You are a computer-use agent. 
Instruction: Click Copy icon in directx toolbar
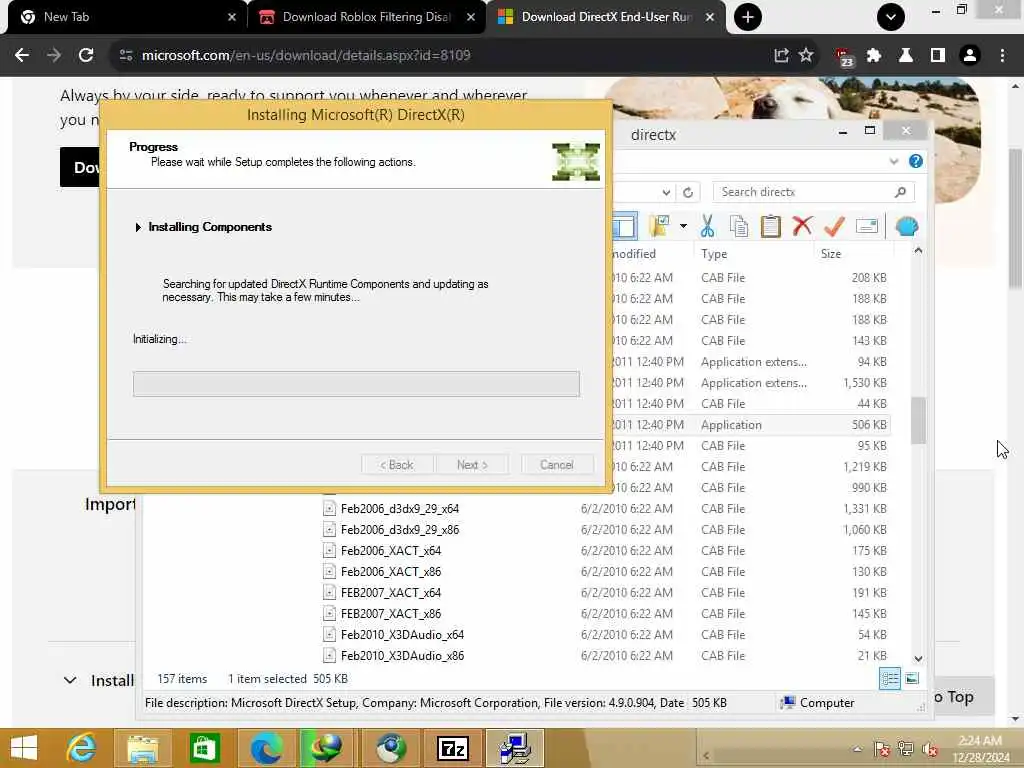[739, 226]
